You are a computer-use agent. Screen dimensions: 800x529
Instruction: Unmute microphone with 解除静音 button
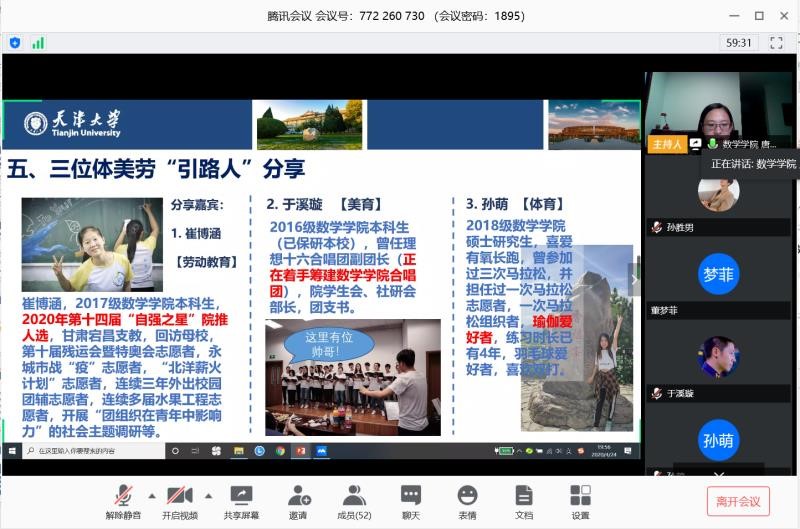123,501
